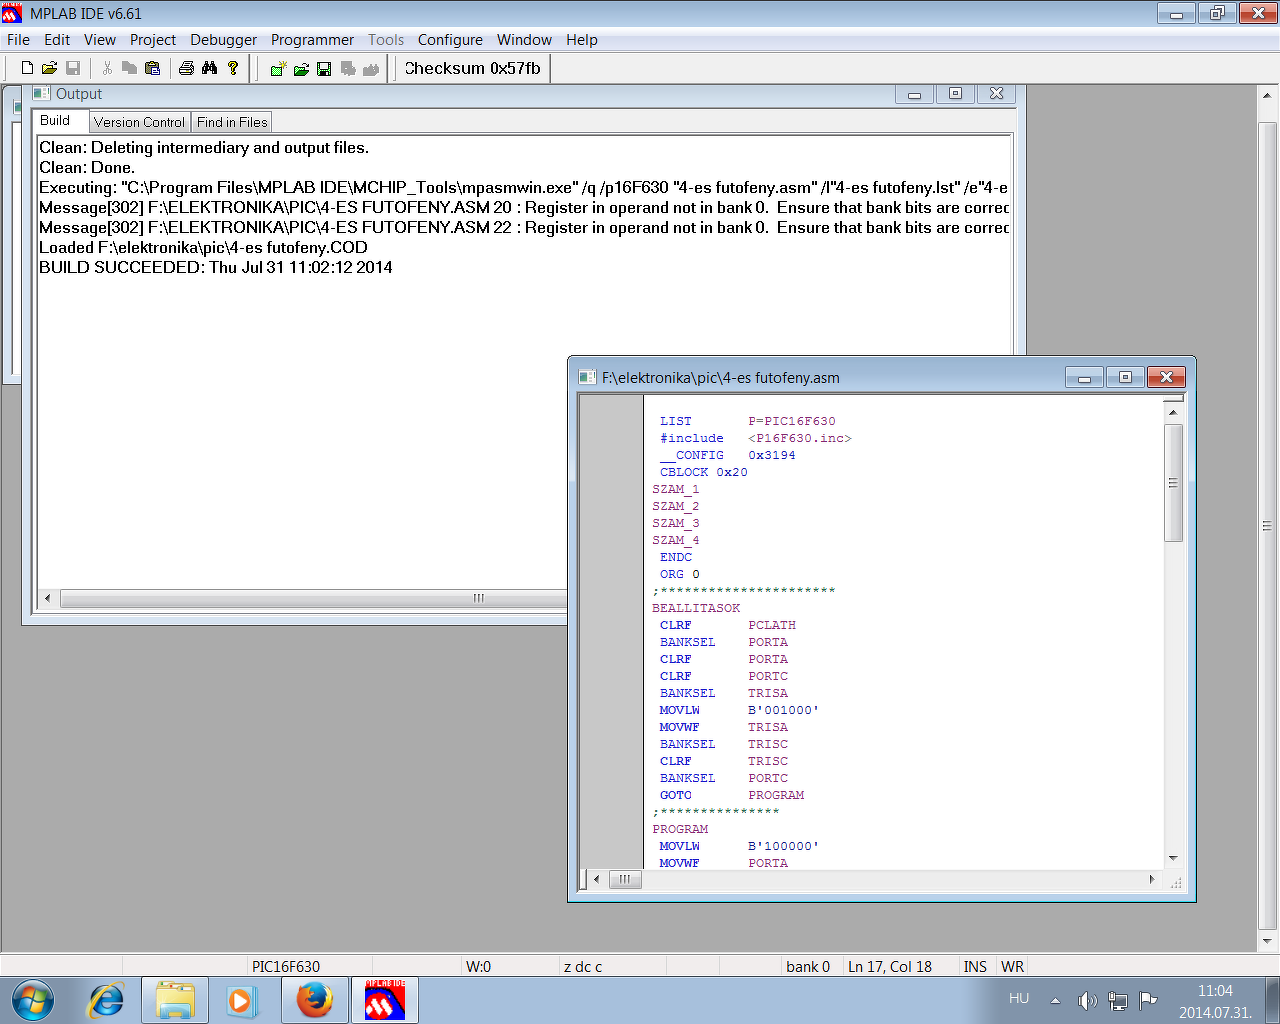Open Find with the binoculars icon
This screenshot has height=1024, width=1280.
point(209,68)
